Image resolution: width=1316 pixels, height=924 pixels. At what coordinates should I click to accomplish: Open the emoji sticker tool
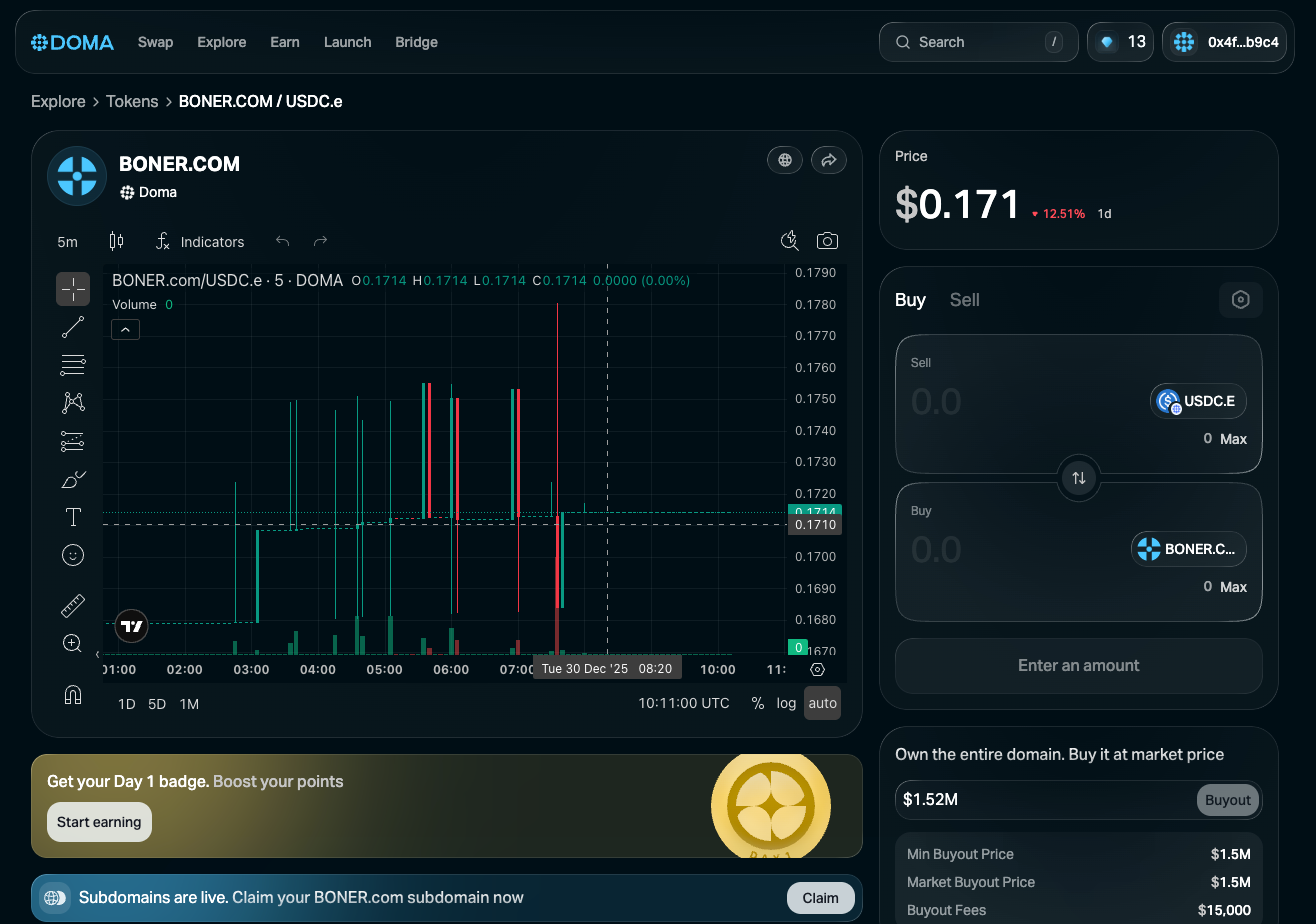[73, 555]
